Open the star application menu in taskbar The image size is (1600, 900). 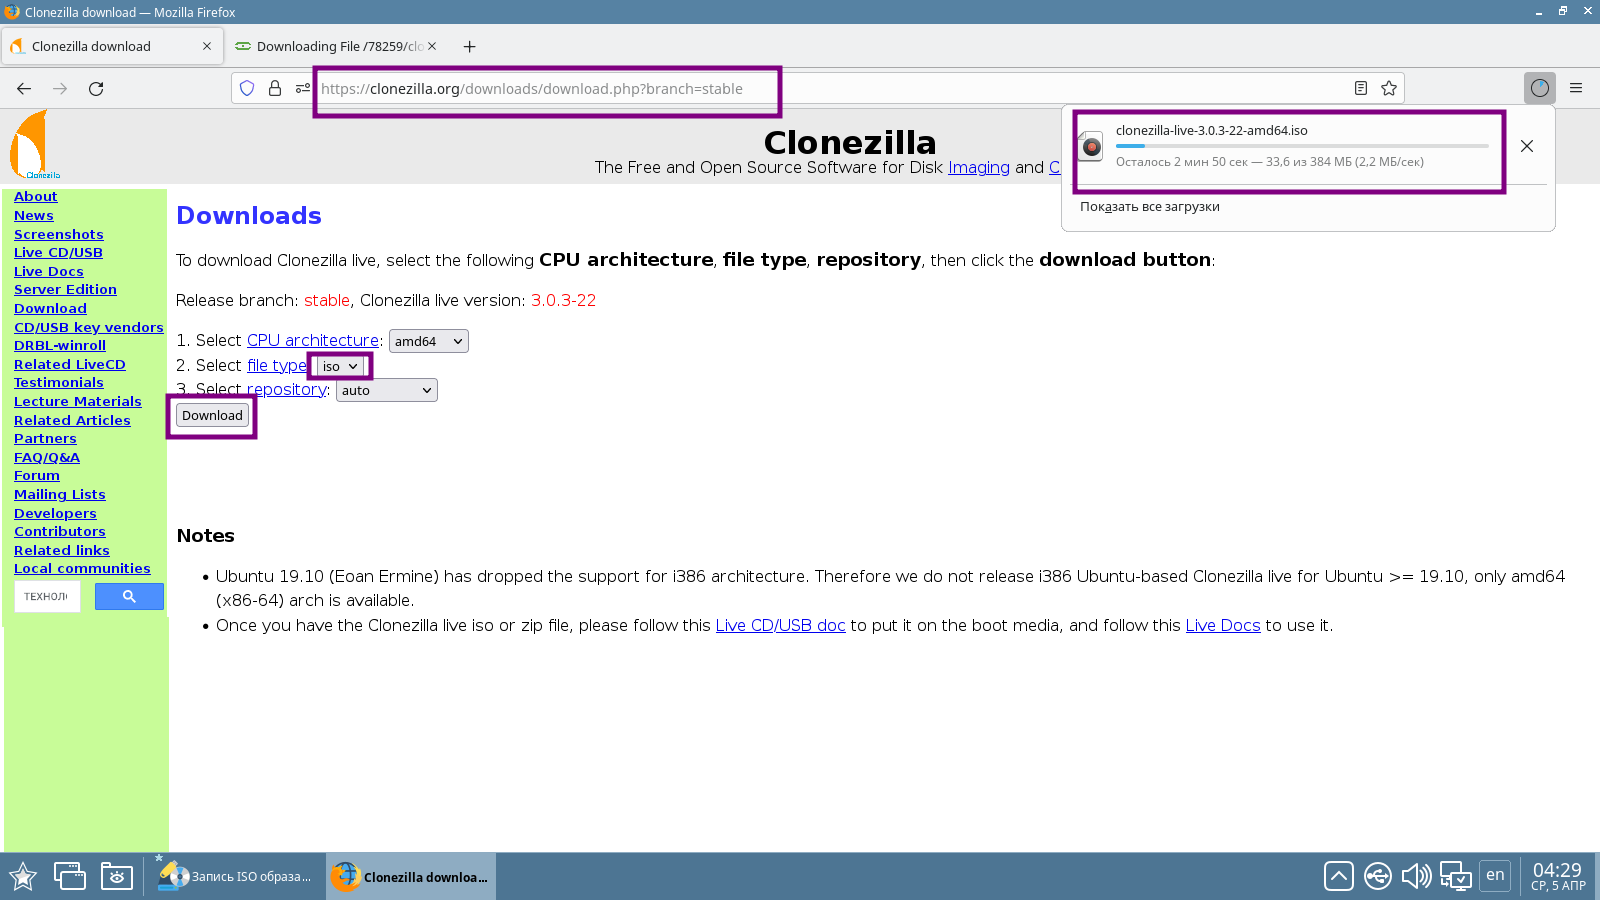(23, 876)
